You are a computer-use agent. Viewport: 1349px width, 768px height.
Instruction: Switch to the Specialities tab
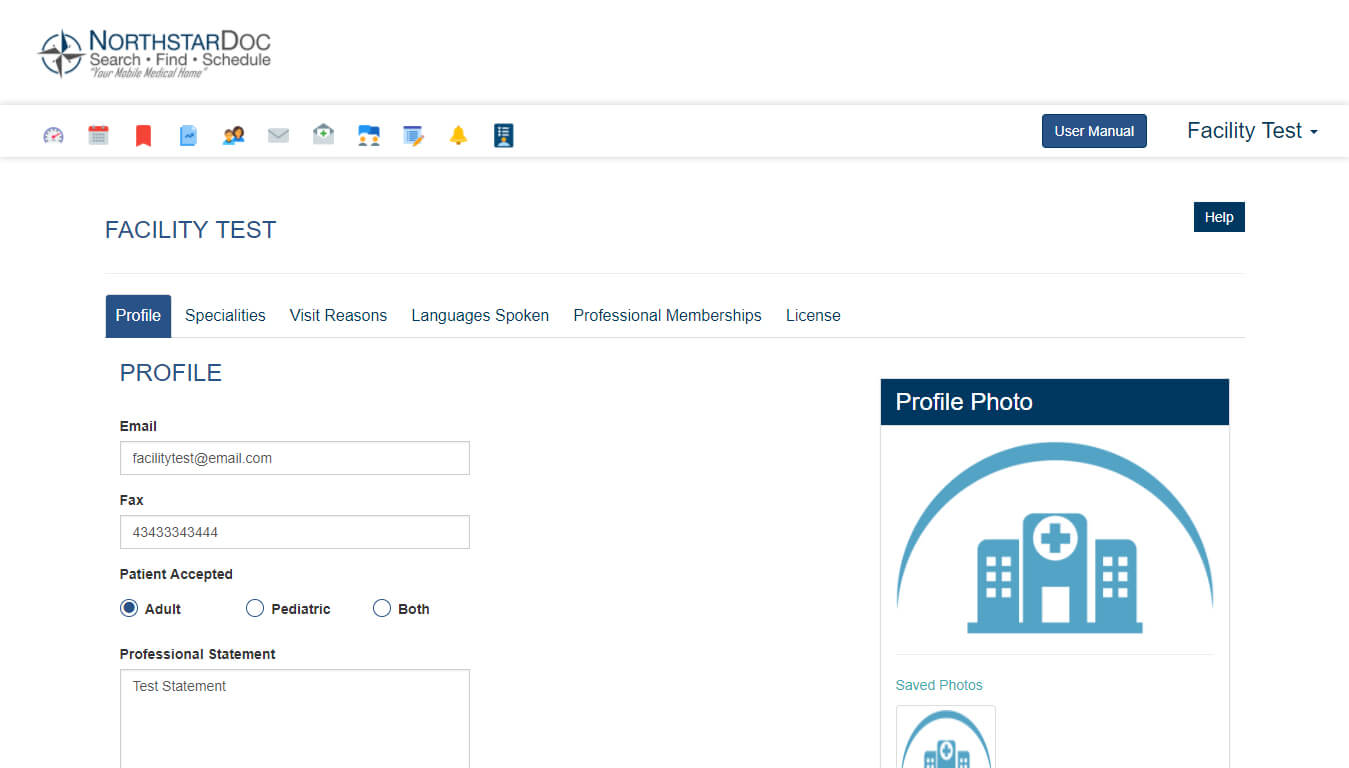tap(225, 316)
